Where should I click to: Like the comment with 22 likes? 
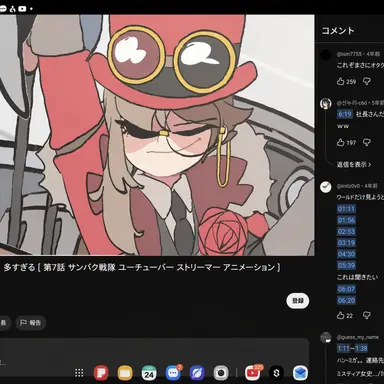340,315
